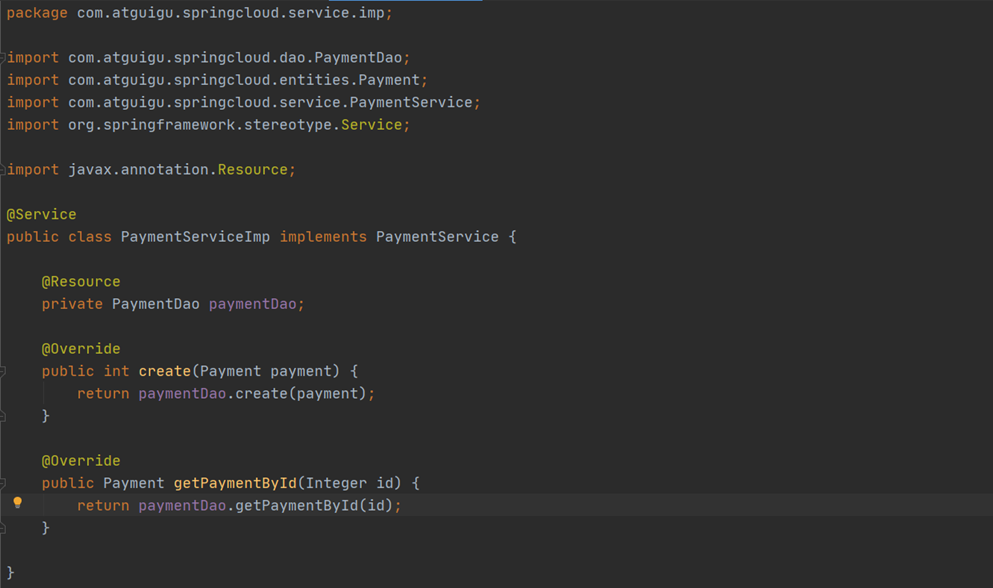Click the implements keyword in the class declaration
This screenshot has height=588, width=993.
[323, 237]
